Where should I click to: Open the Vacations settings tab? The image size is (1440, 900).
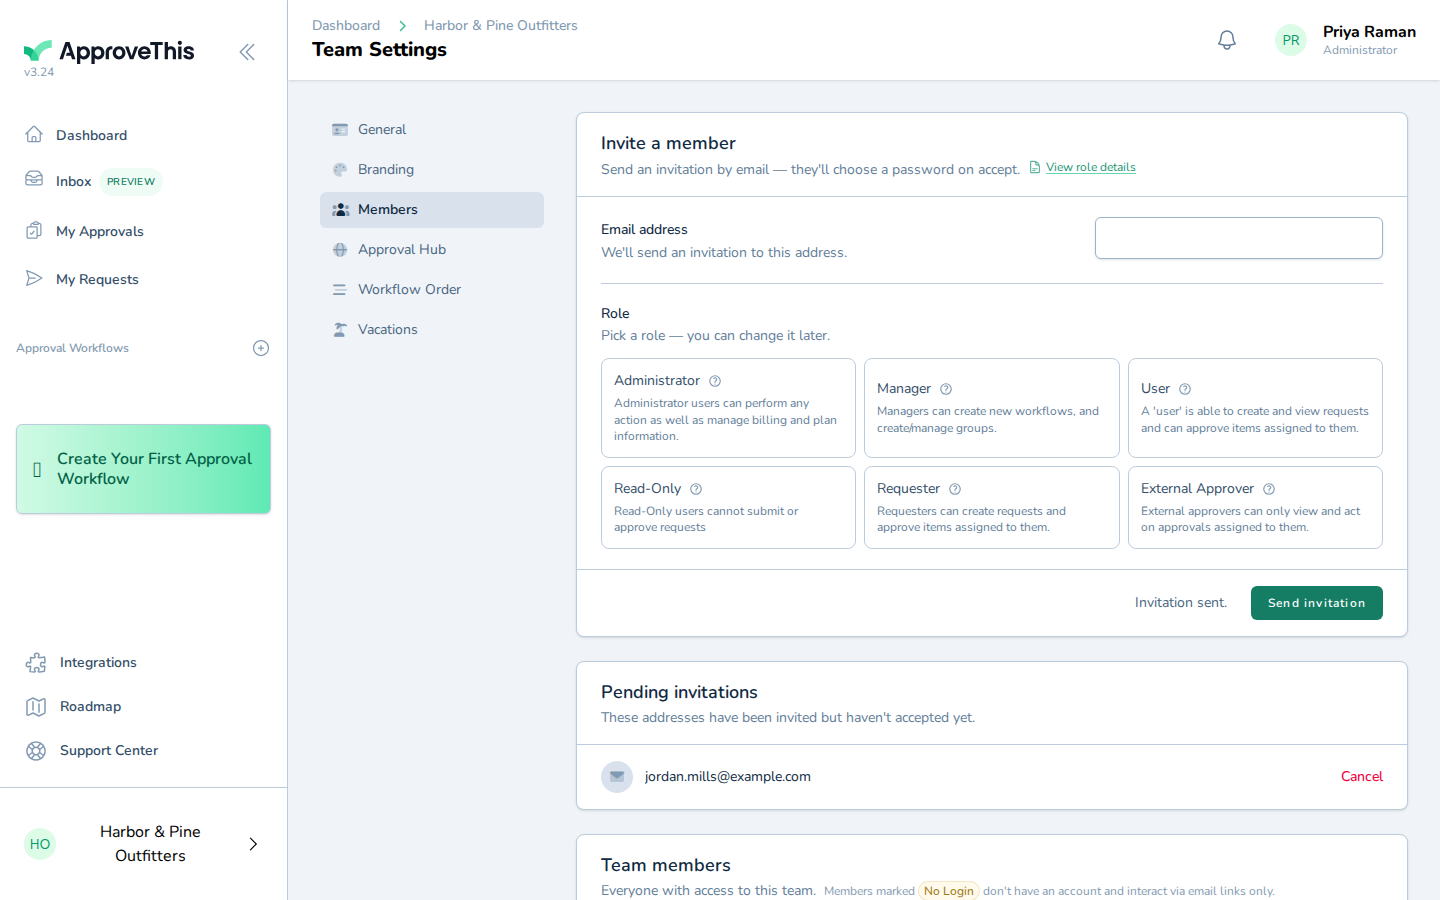(432, 330)
